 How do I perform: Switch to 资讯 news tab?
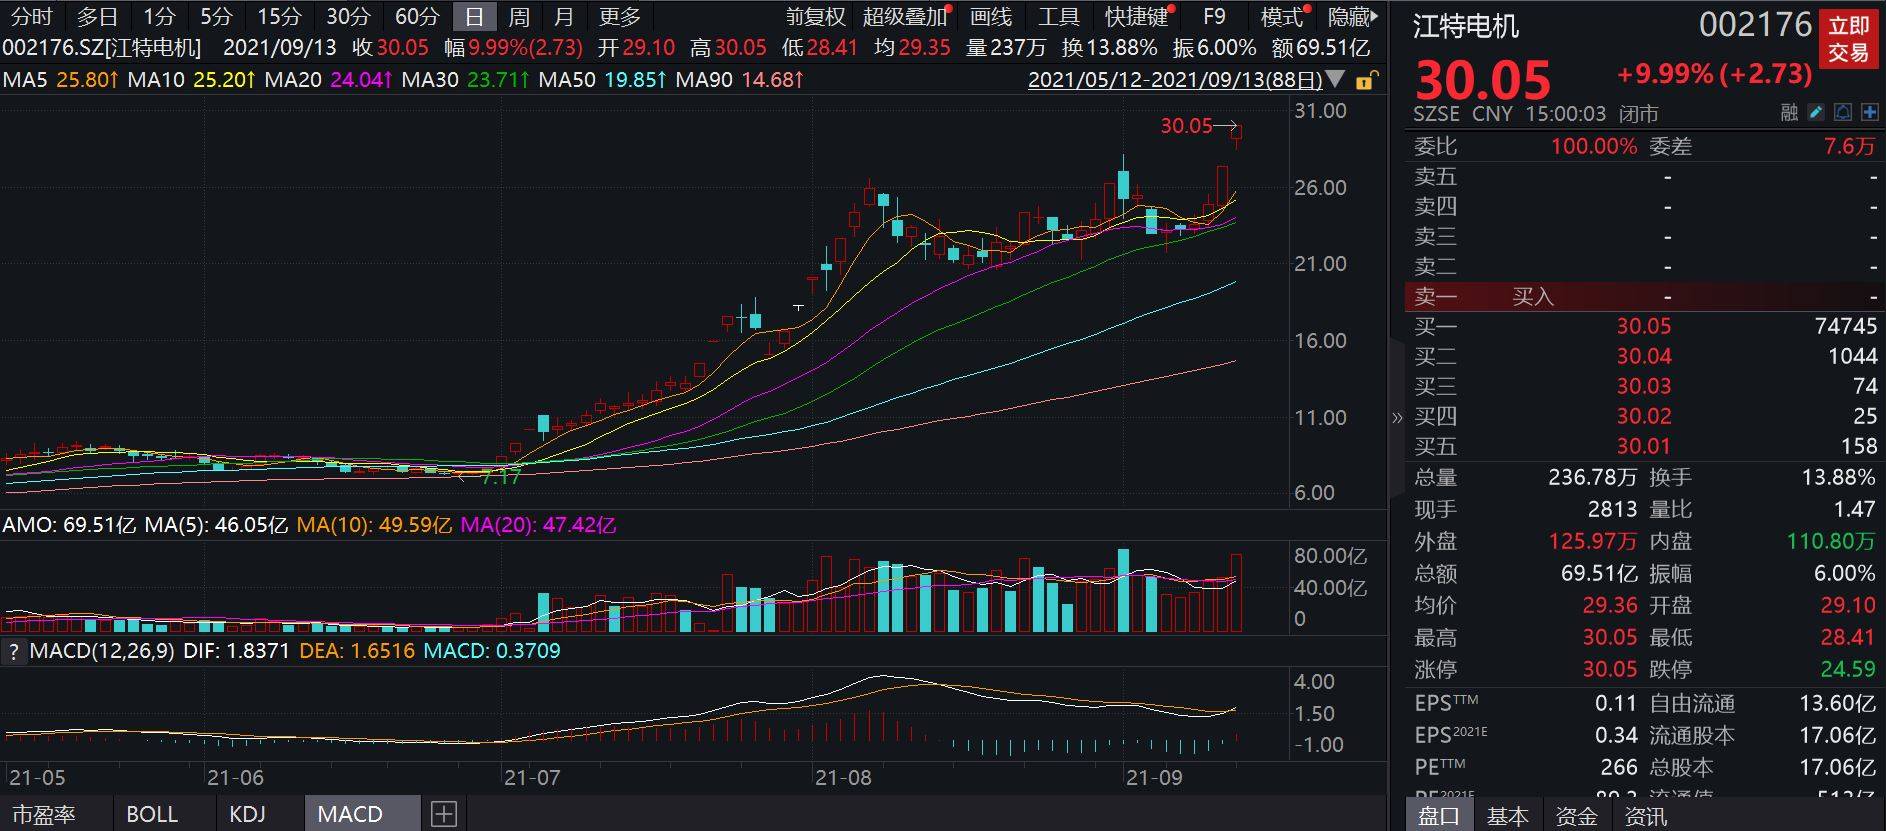click(x=1645, y=816)
